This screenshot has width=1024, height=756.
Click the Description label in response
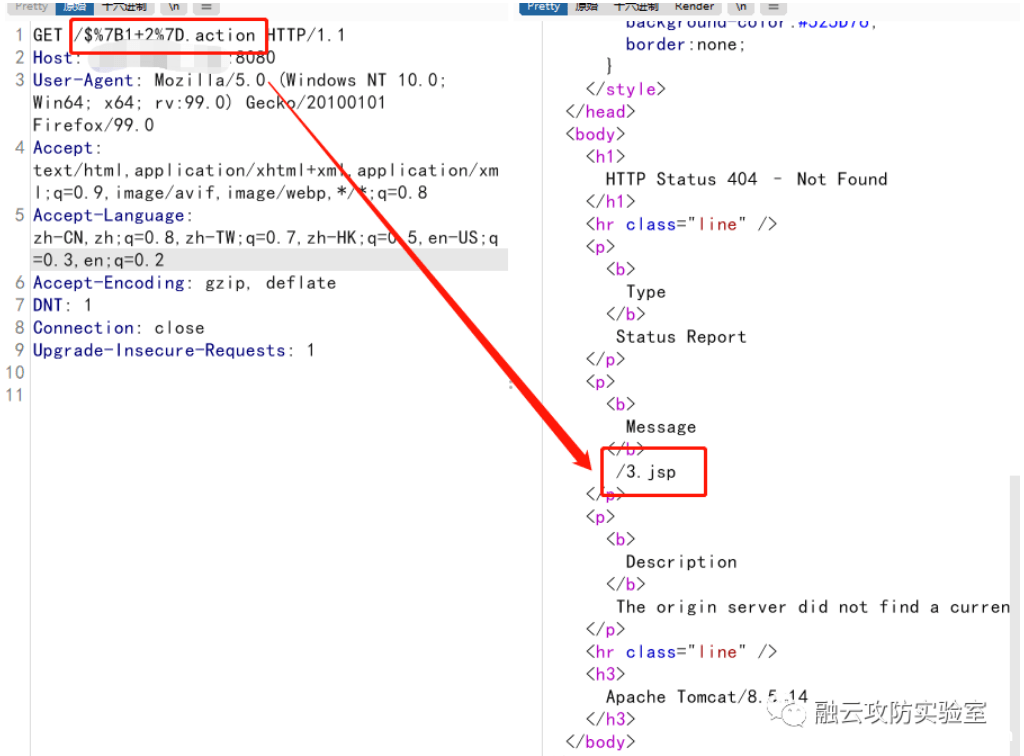(680, 562)
